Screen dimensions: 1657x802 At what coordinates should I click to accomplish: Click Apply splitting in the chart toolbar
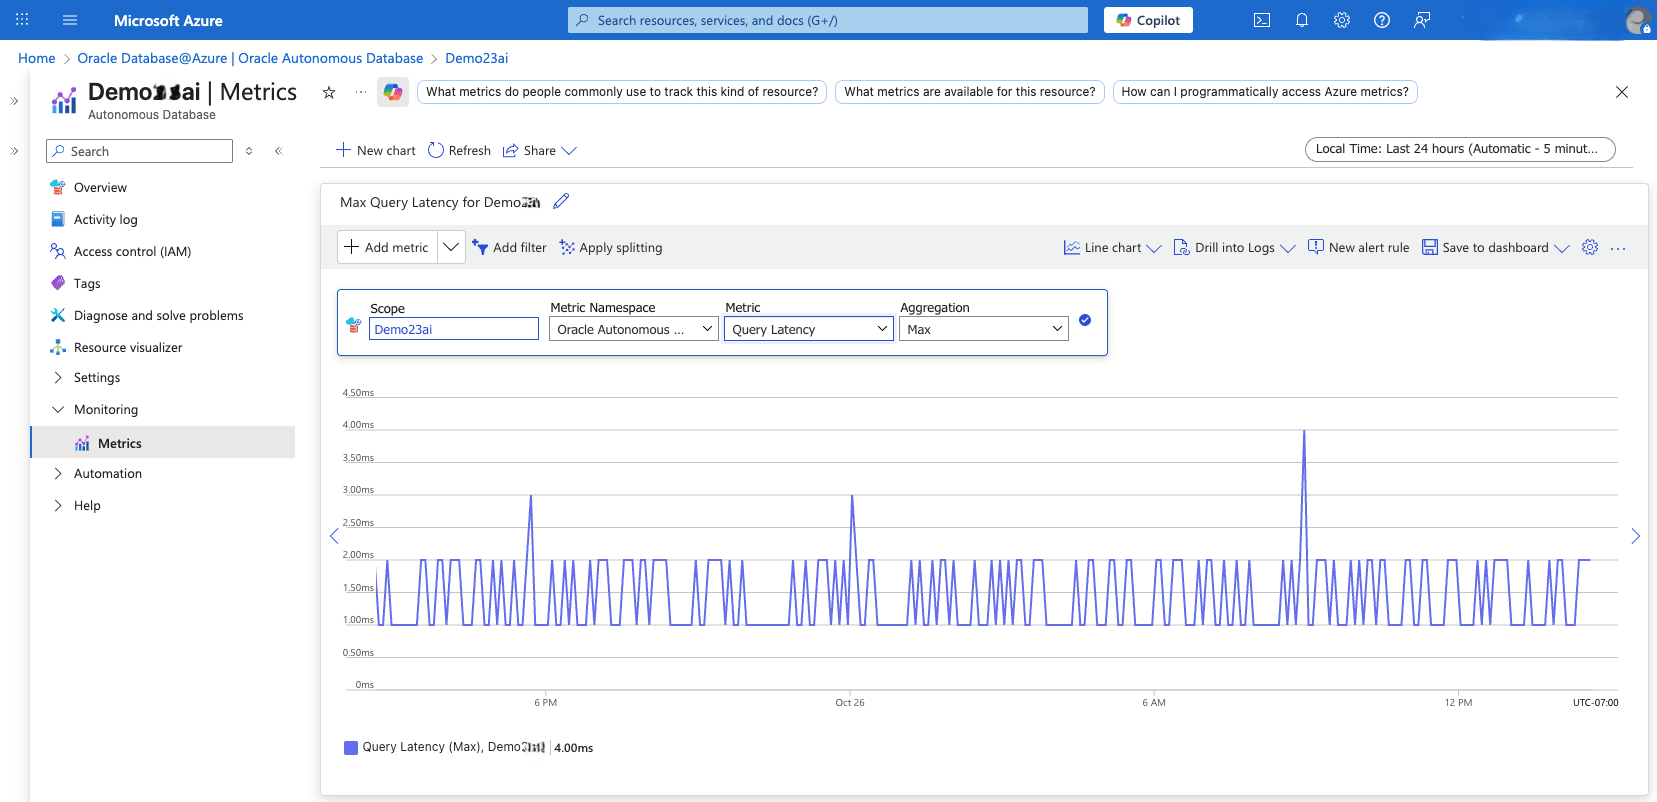pyautogui.click(x=611, y=248)
